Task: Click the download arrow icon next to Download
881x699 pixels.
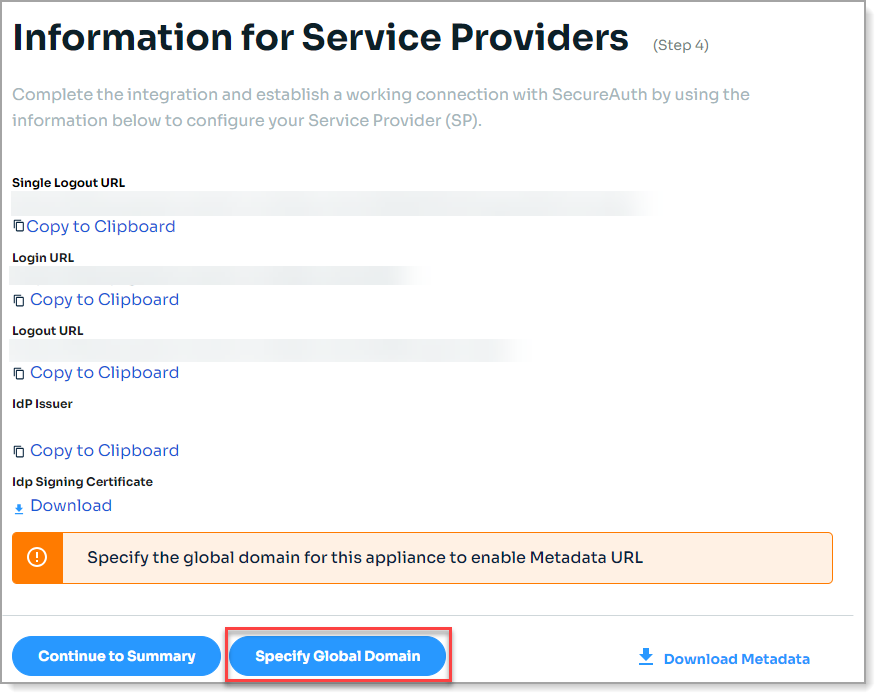Action: pyautogui.click(x=18, y=507)
